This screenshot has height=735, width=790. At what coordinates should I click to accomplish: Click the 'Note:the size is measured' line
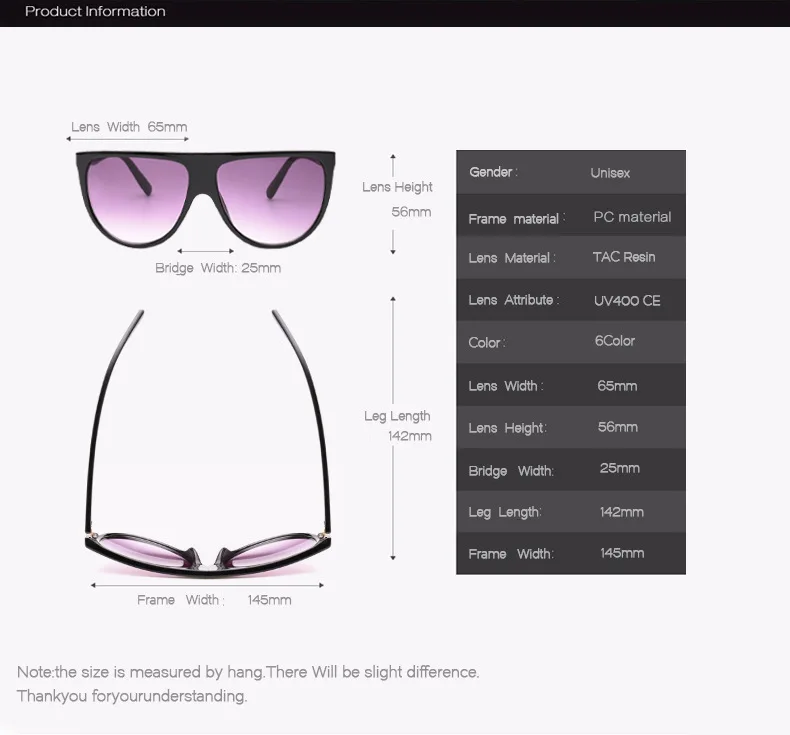(248, 672)
